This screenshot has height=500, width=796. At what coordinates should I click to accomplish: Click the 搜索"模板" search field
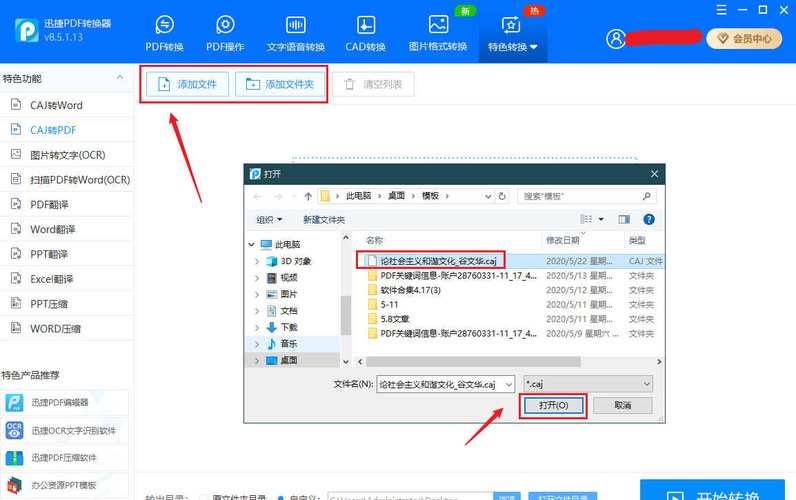click(x=587, y=196)
